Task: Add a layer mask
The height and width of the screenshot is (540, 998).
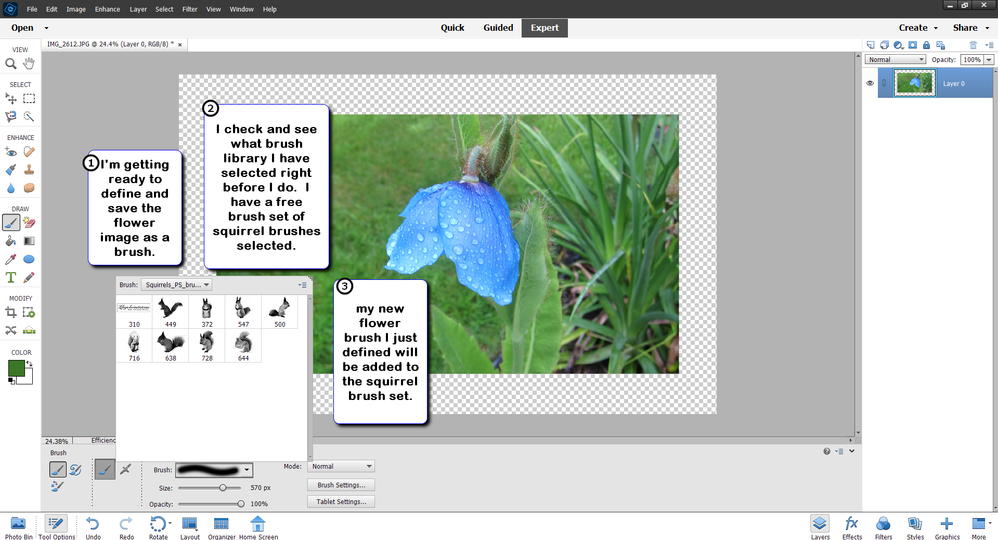Action: click(912, 45)
